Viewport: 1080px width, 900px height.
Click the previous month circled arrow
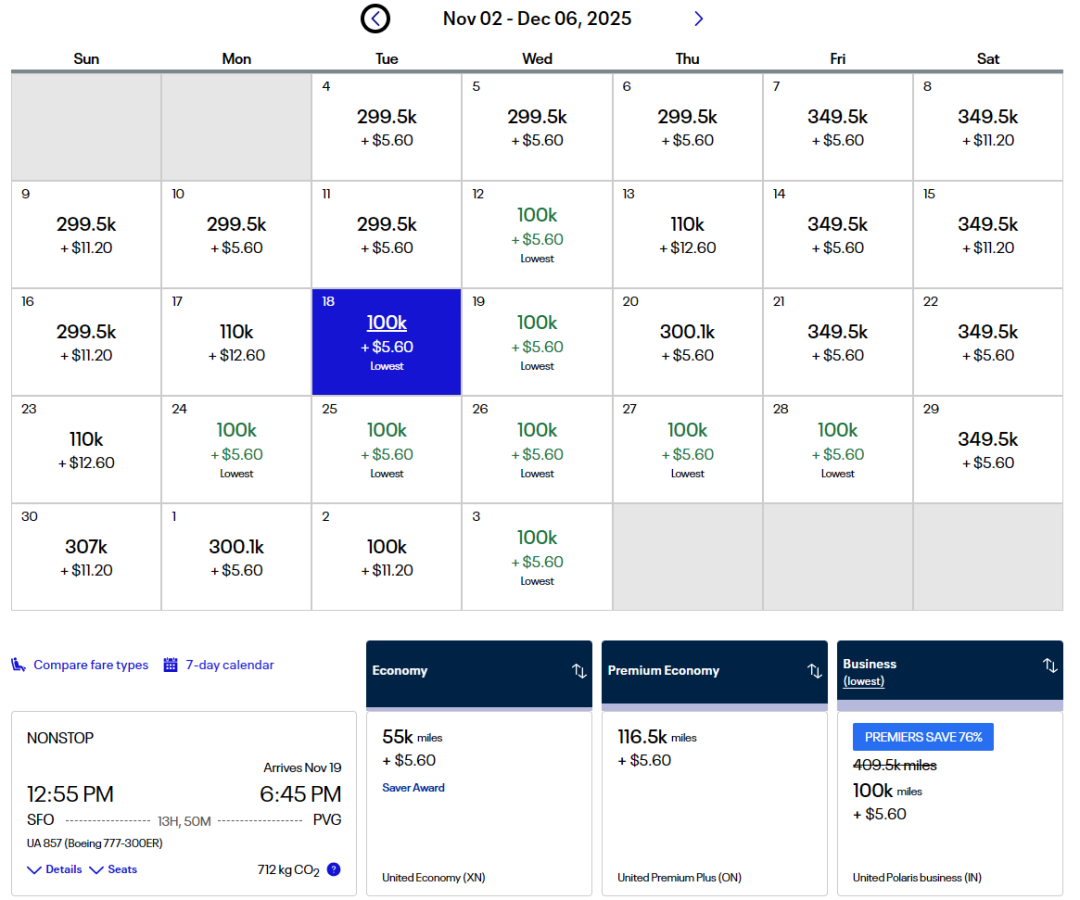tap(376, 18)
